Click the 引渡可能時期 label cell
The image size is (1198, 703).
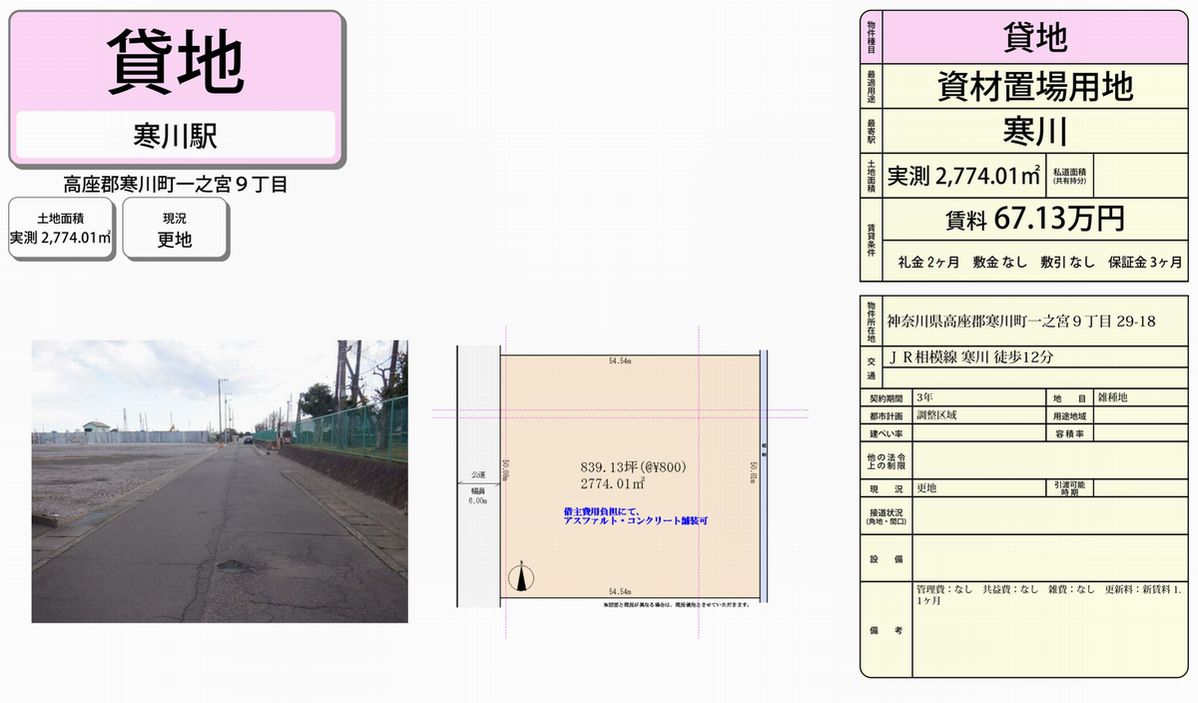pyautogui.click(x=1070, y=488)
